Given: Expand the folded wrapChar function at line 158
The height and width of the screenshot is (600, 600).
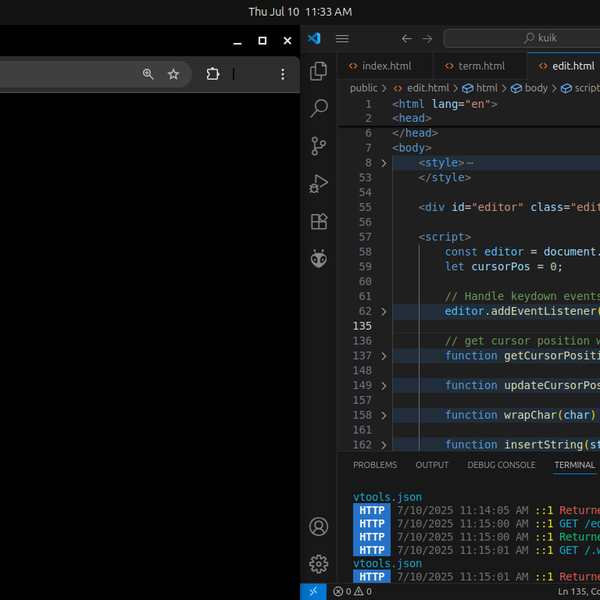Looking at the screenshot, I should (383, 415).
